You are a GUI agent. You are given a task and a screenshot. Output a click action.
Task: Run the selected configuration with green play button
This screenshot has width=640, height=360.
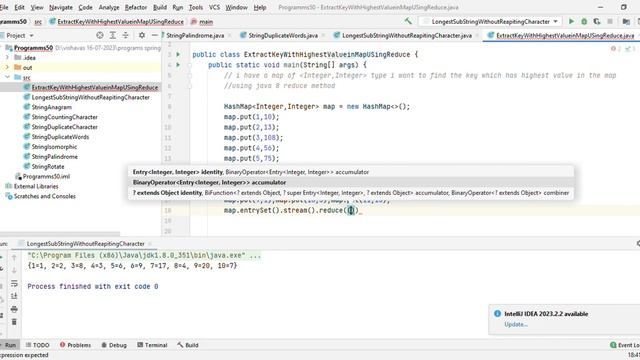(571, 21)
